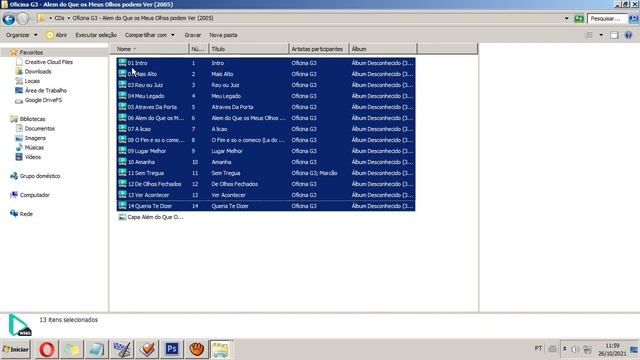Open the address bar history dropdown

[567, 18]
